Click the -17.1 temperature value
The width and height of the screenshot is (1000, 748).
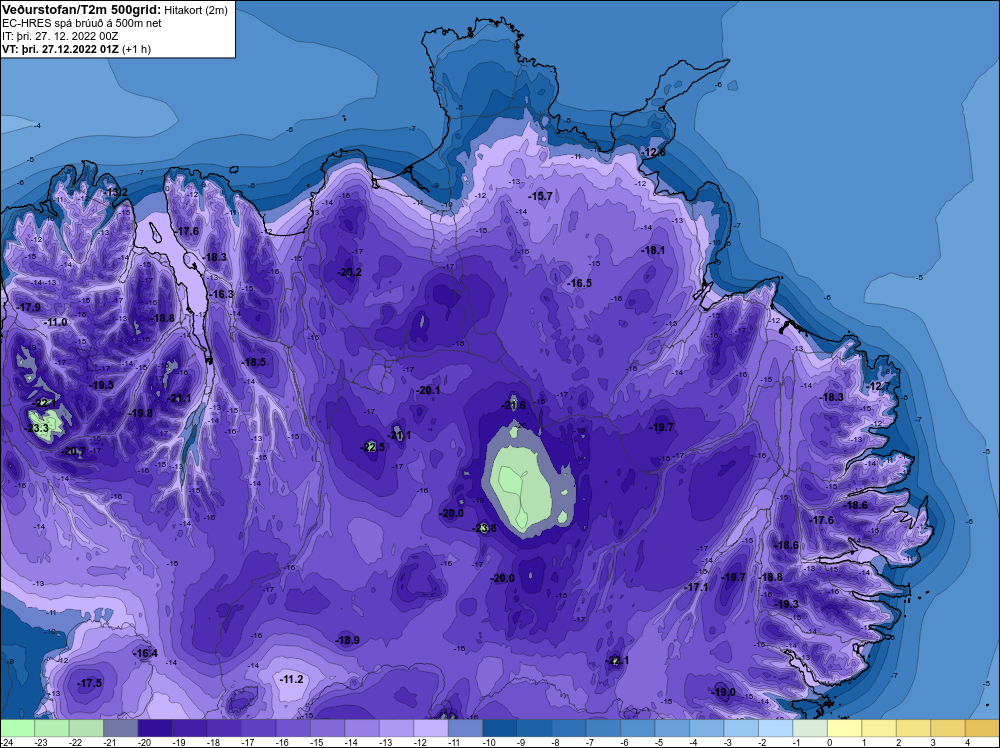[696, 587]
